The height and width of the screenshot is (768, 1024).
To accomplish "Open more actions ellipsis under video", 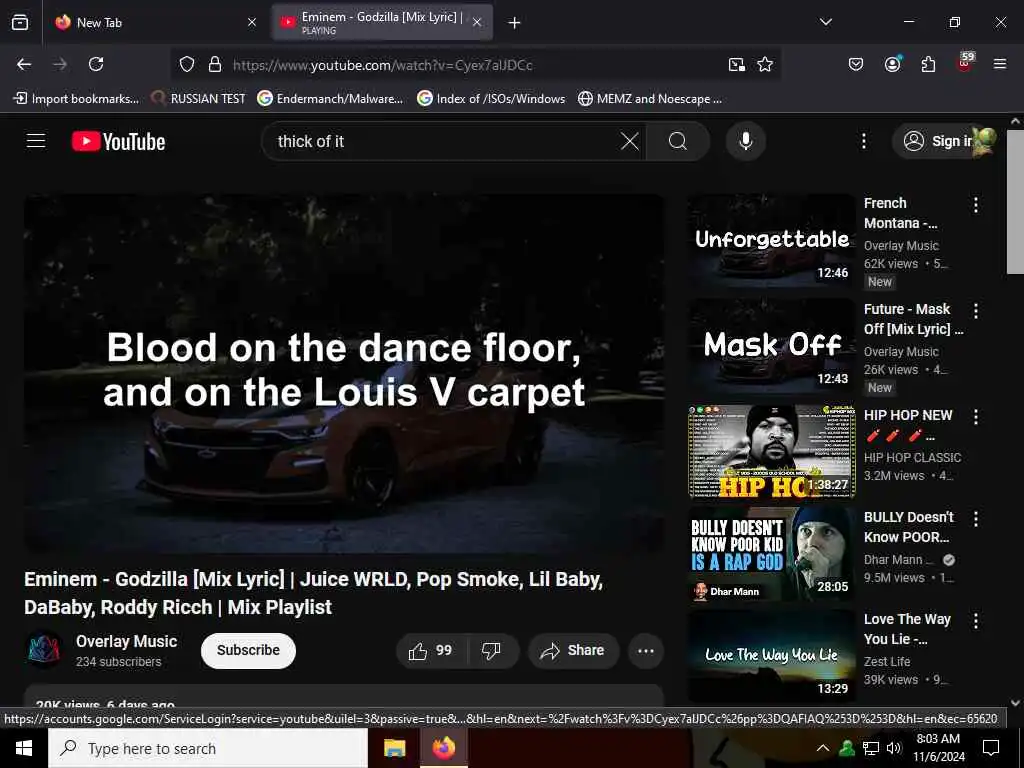I will pyautogui.click(x=646, y=650).
